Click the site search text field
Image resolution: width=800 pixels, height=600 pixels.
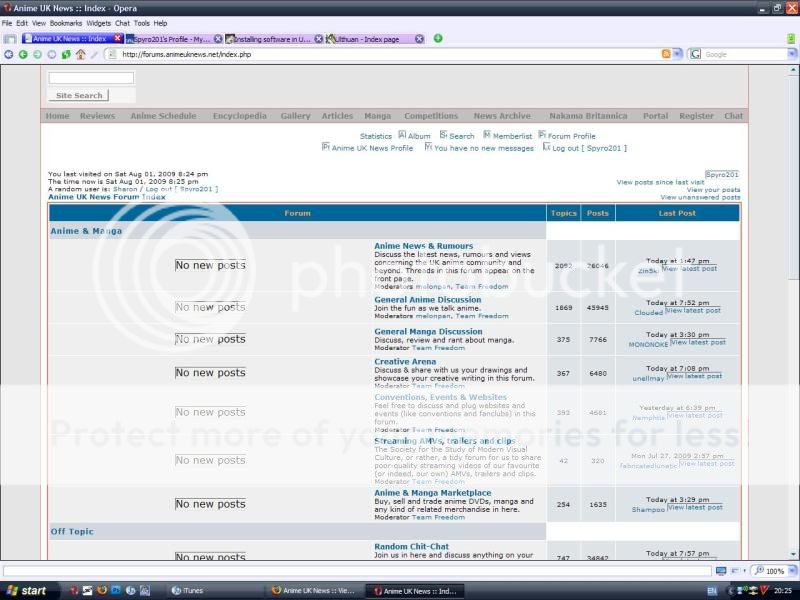coord(90,78)
